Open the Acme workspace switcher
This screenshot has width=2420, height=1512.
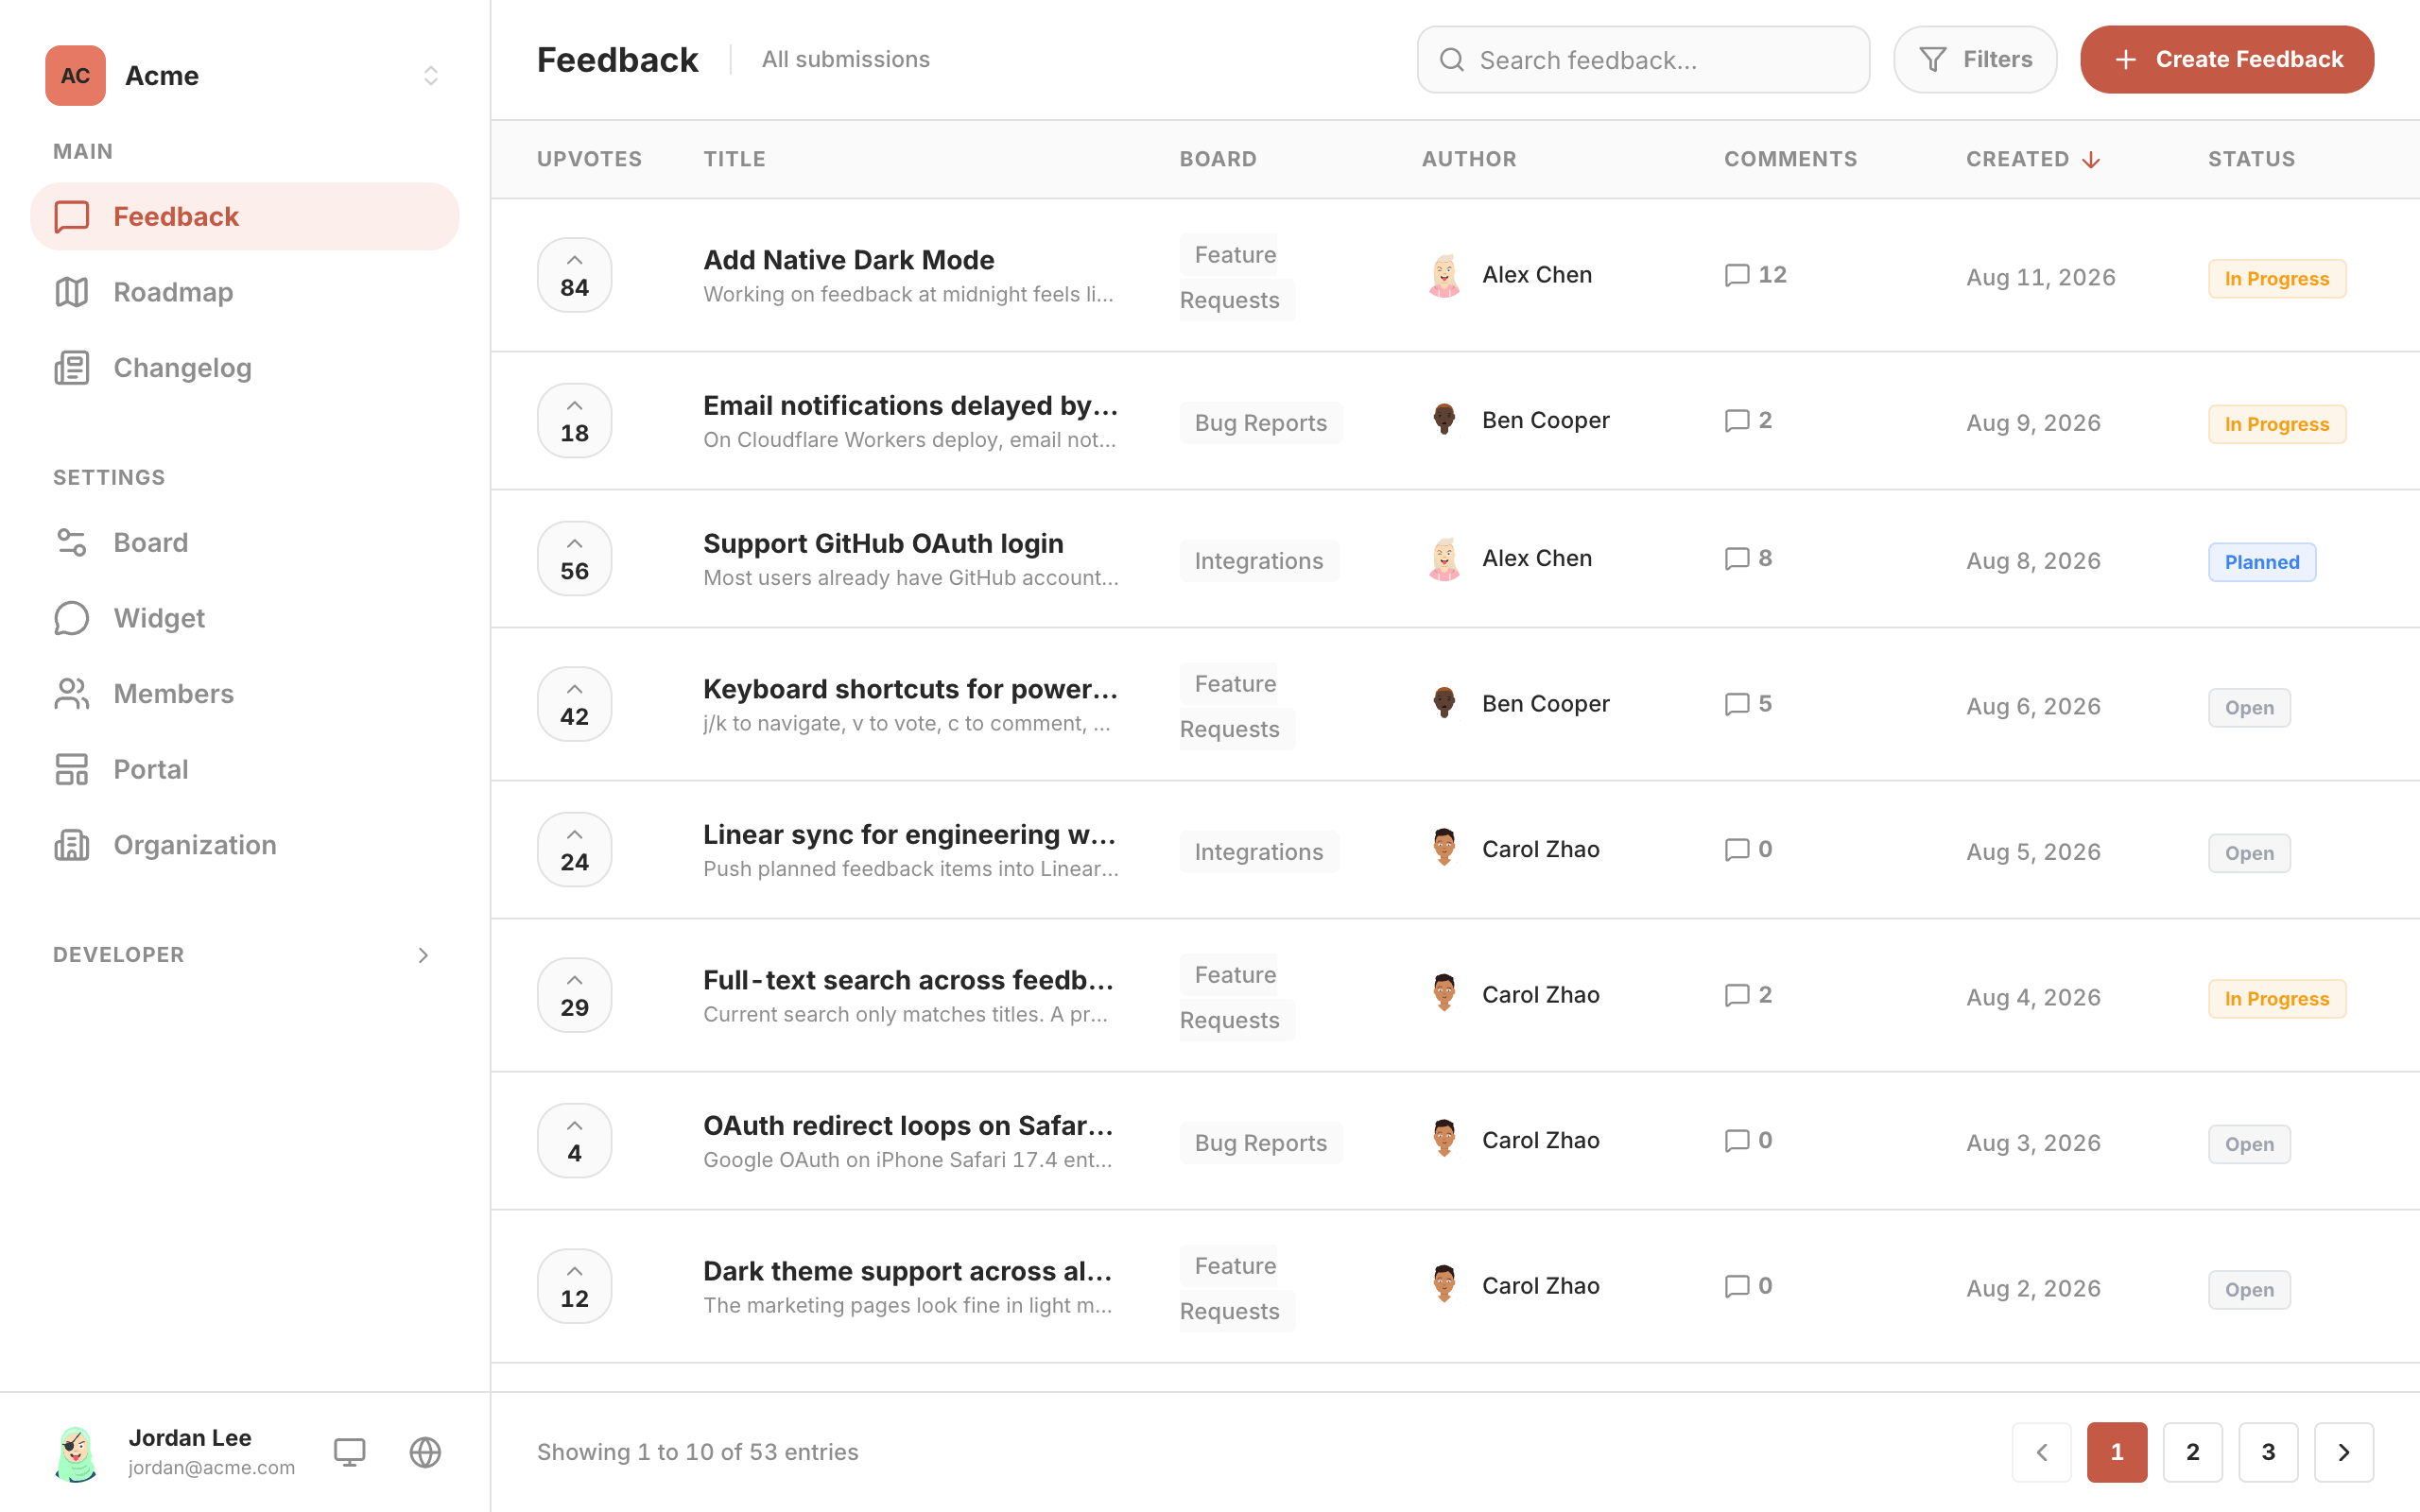coord(244,76)
